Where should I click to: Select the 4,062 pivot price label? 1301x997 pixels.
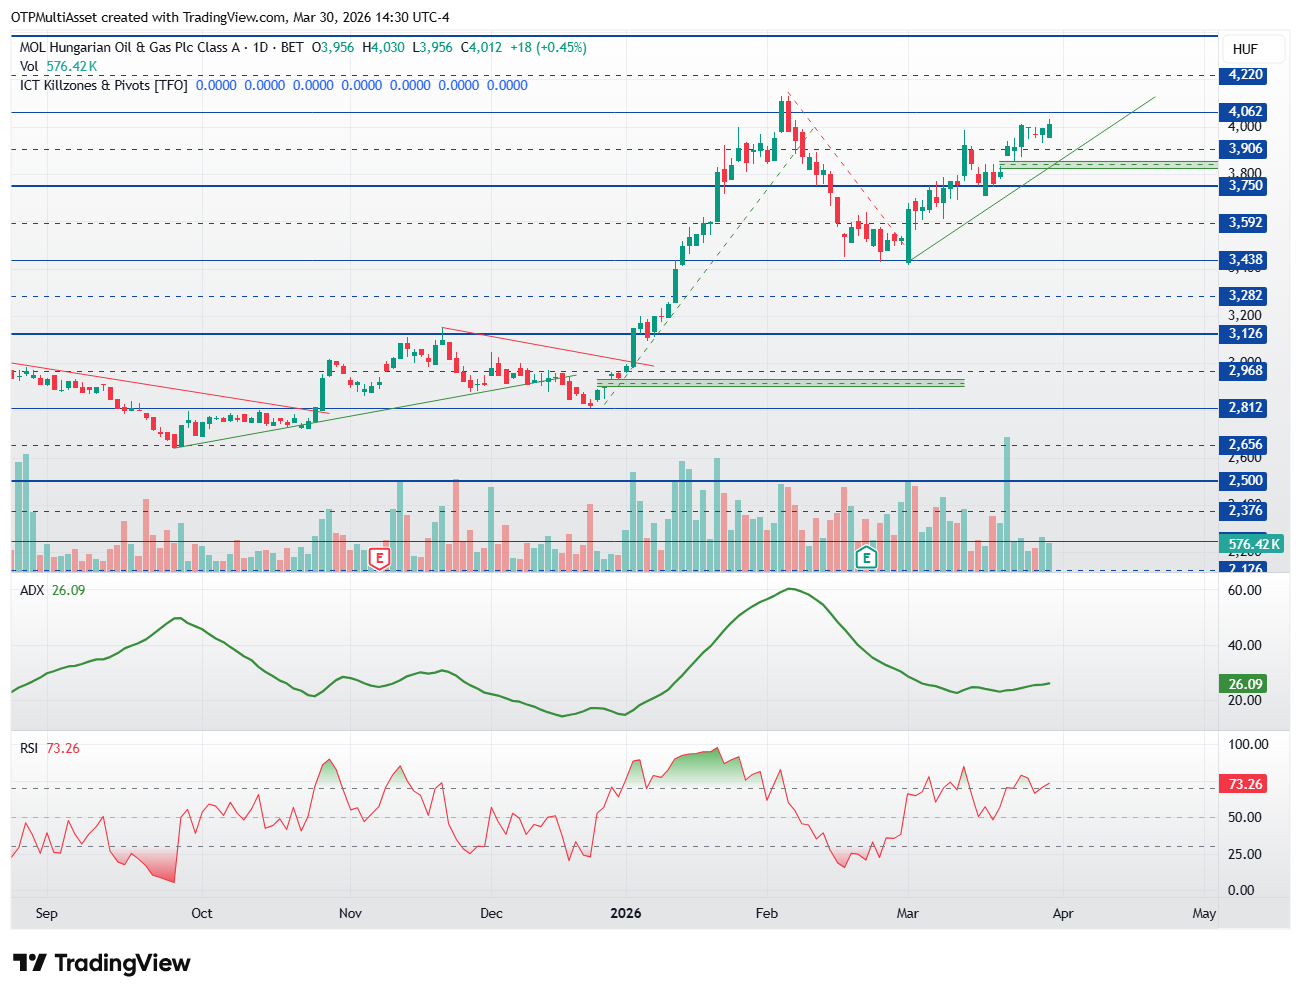click(x=1246, y=112)
